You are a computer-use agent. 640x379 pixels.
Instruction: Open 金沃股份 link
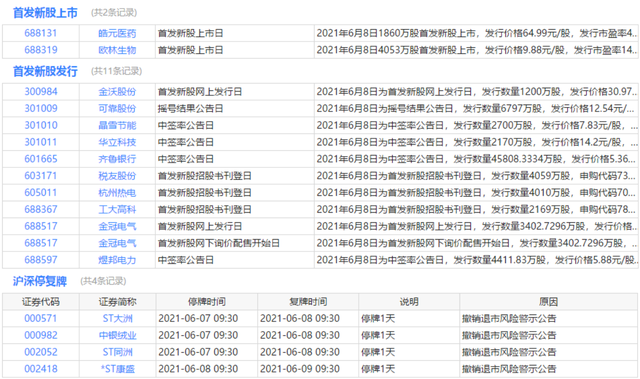[117, 91]
